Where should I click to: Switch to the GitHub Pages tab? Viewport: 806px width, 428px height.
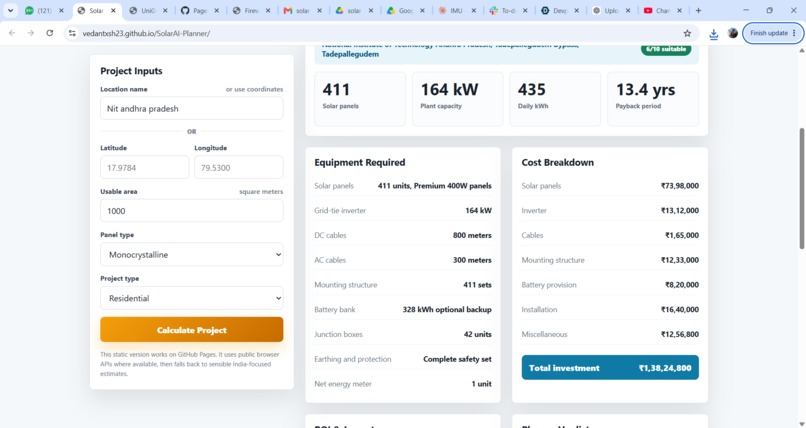click(199, 10)
